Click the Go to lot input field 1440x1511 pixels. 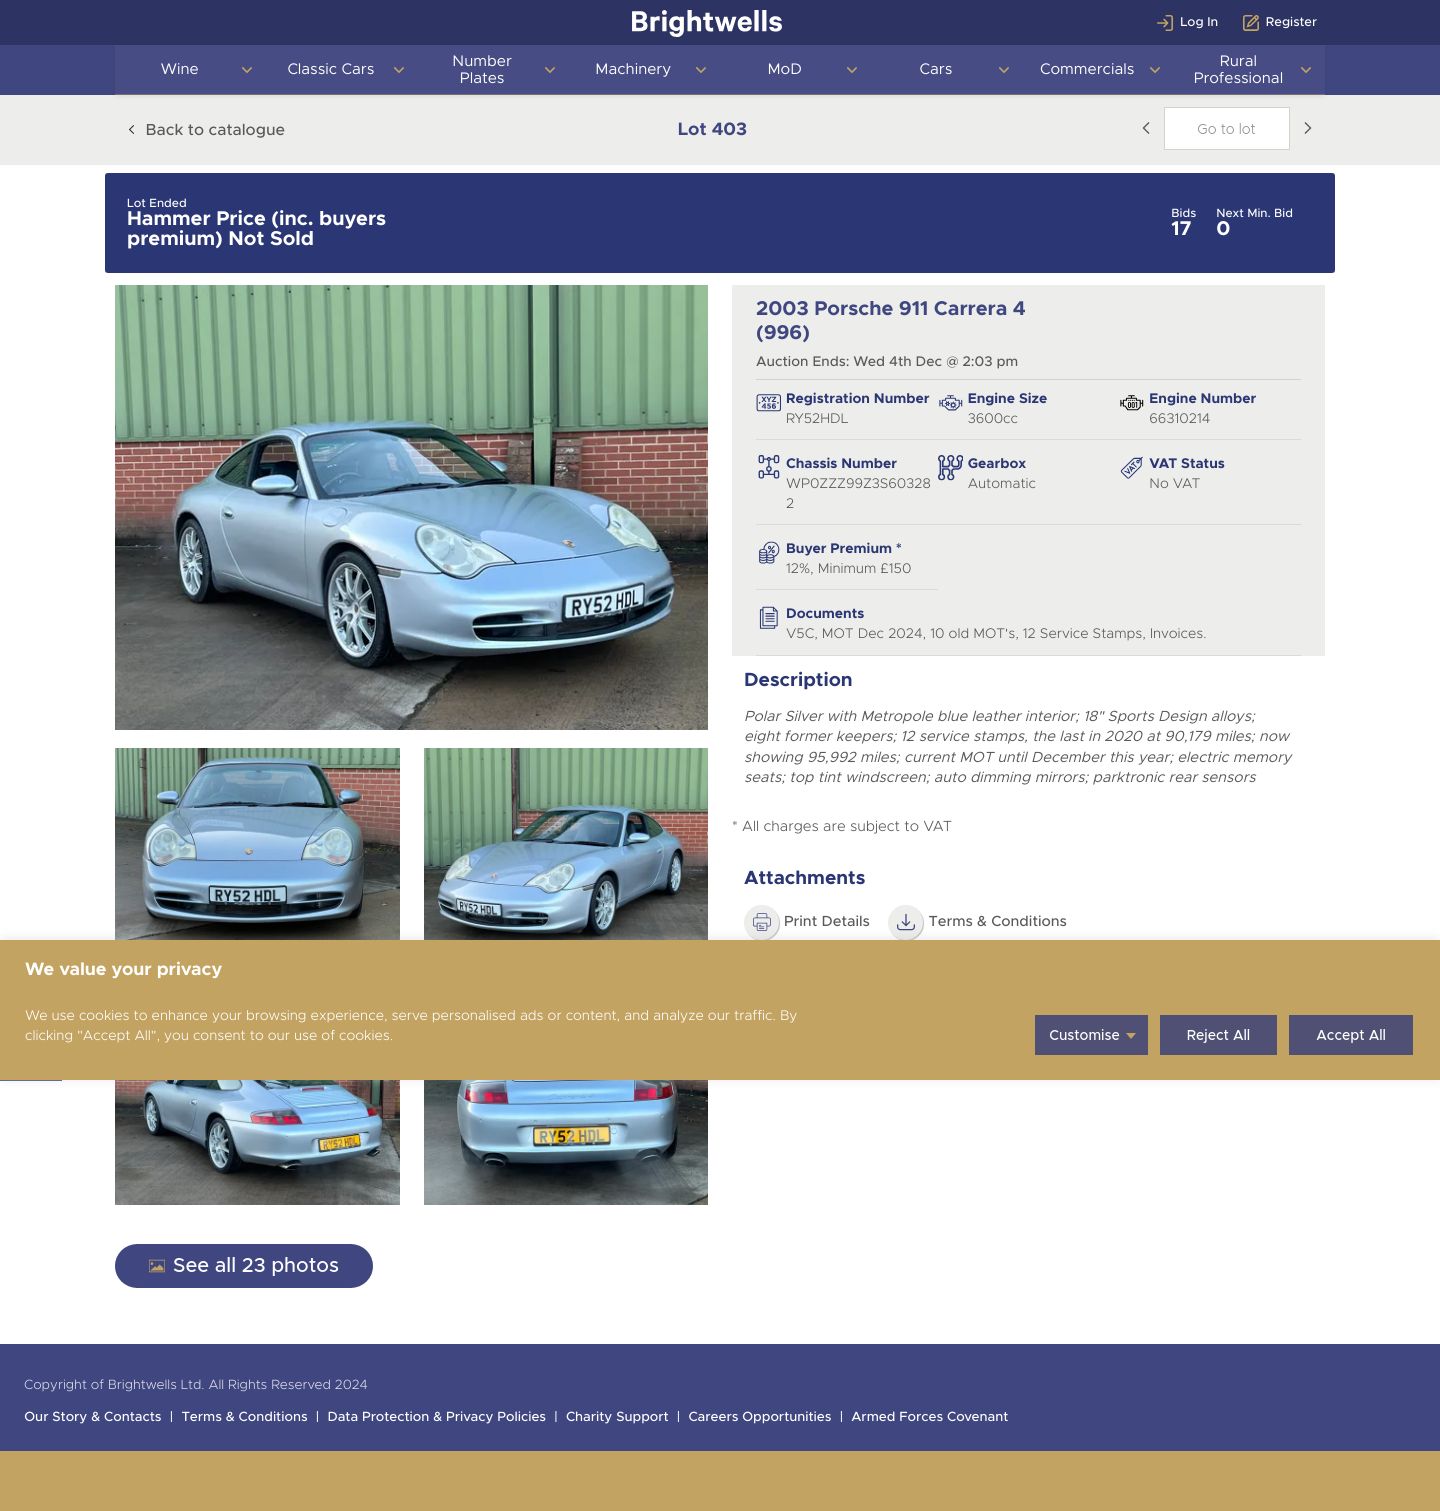[1227, 129]
